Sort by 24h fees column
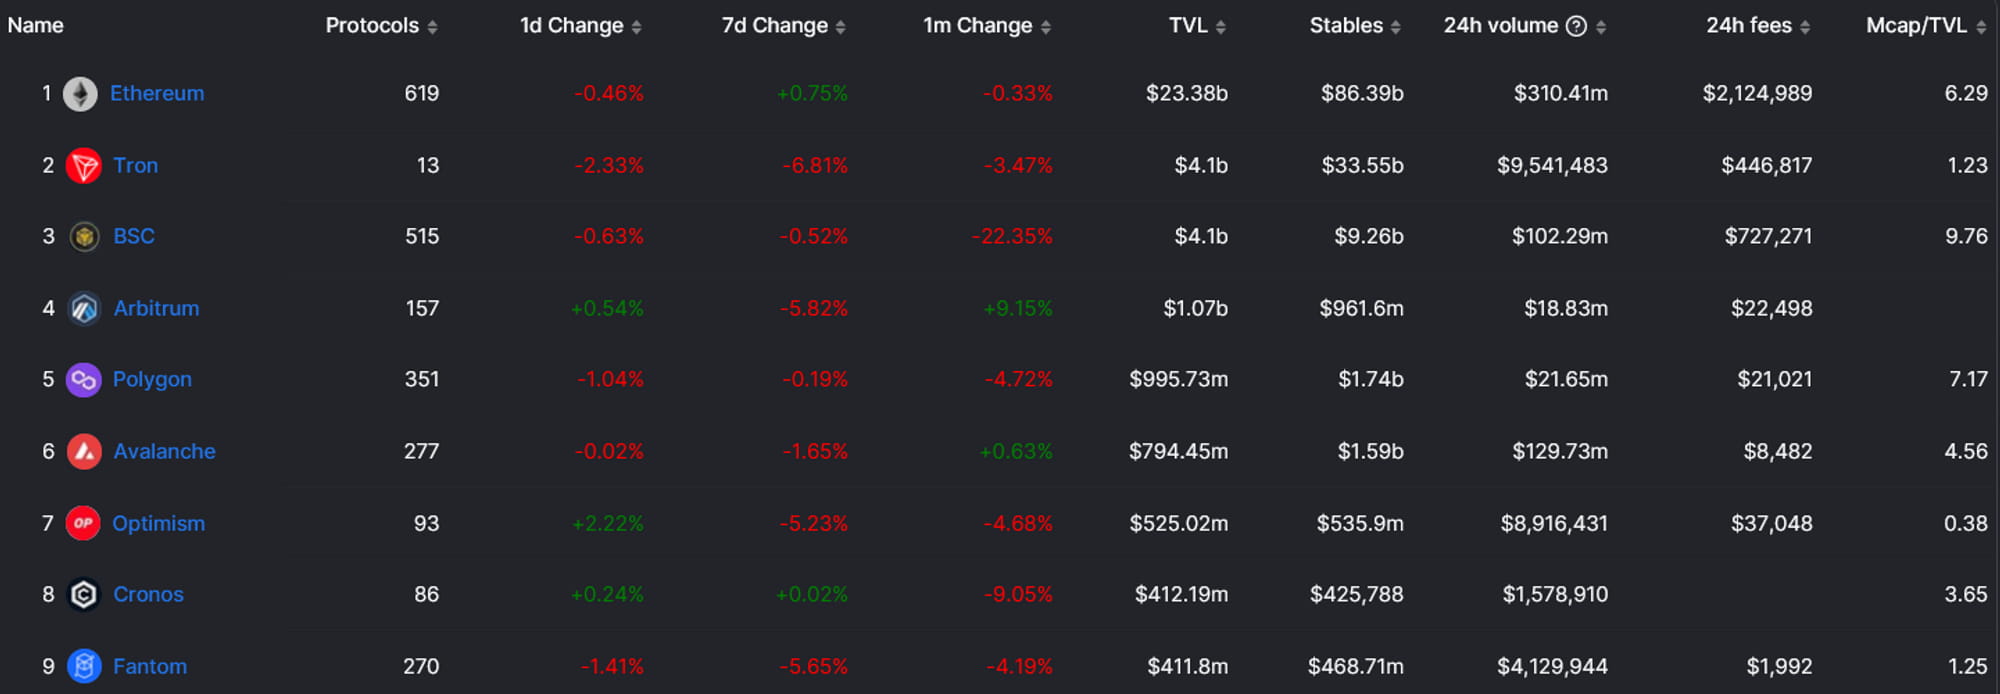Viewport: 2000px width, 694px height. click(x=1757, y=26)
